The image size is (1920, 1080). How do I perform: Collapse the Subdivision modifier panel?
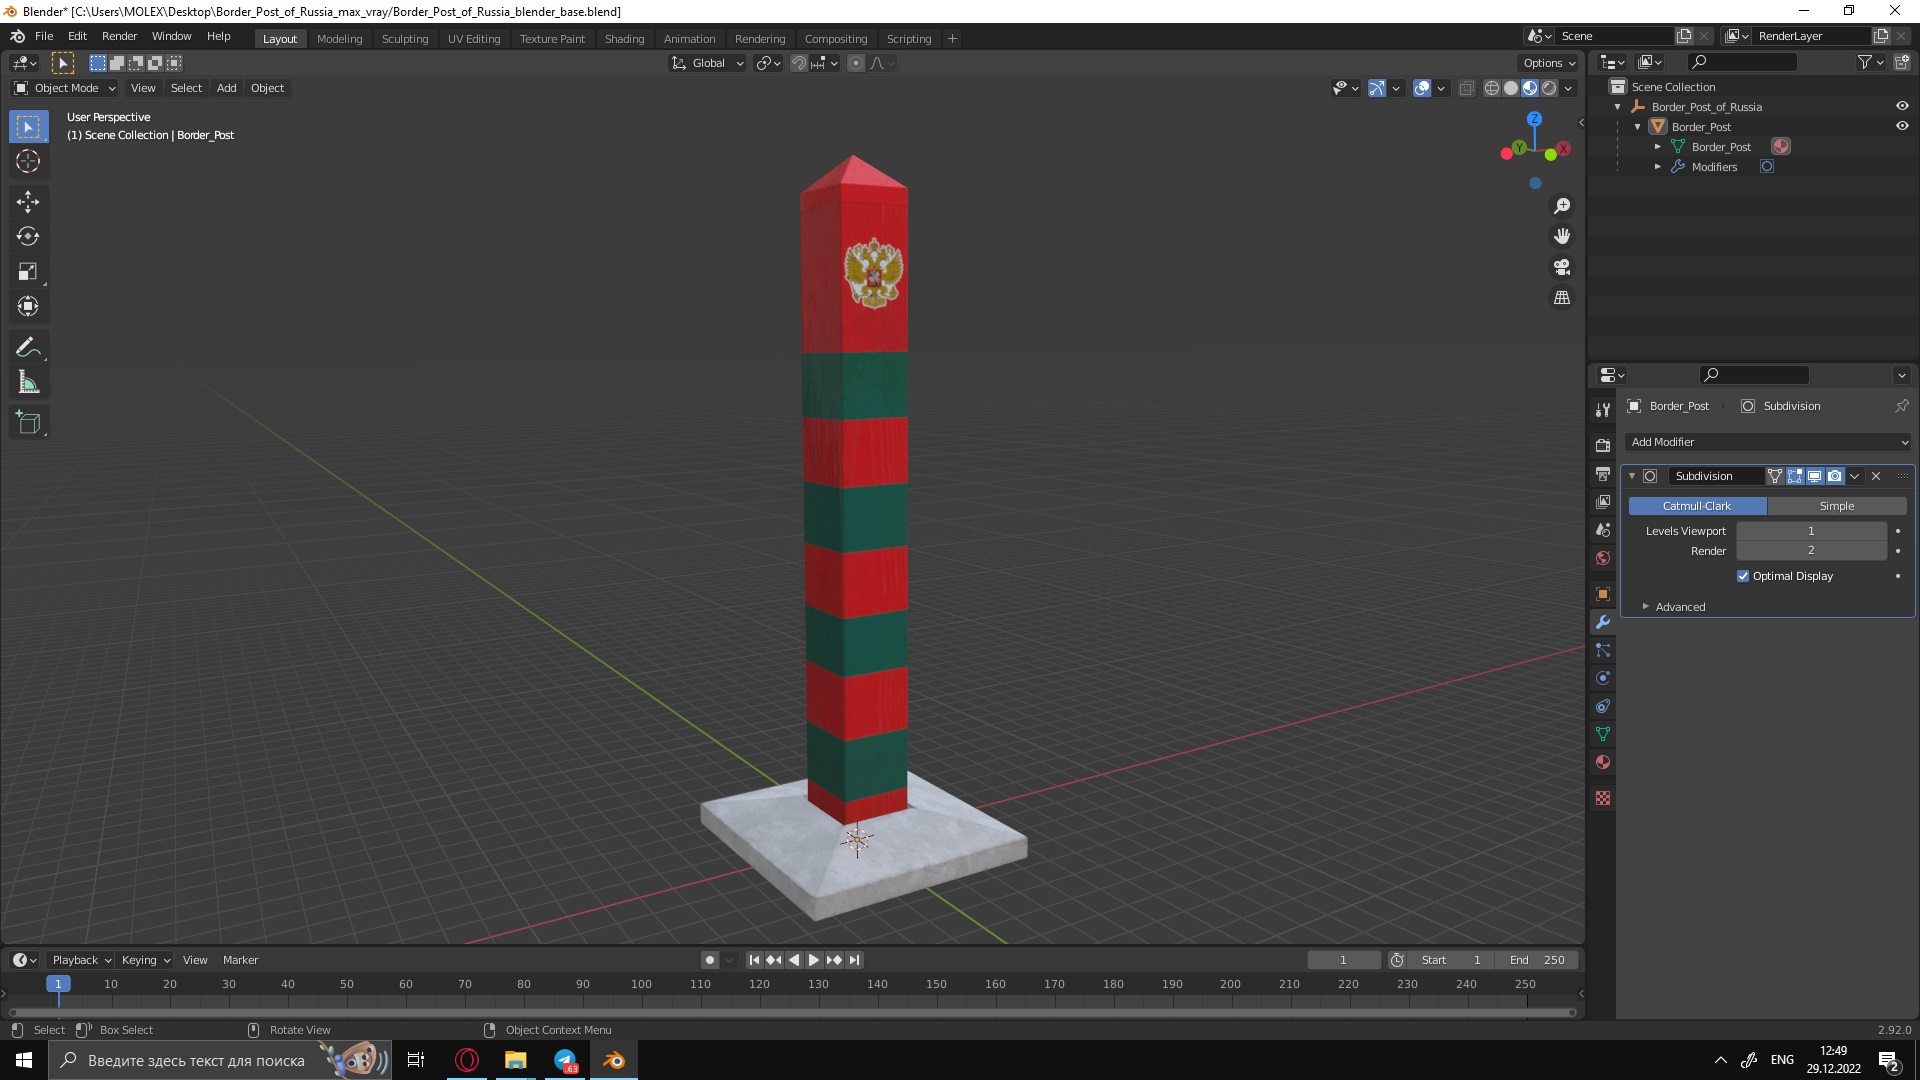(x=1632, y=476)
